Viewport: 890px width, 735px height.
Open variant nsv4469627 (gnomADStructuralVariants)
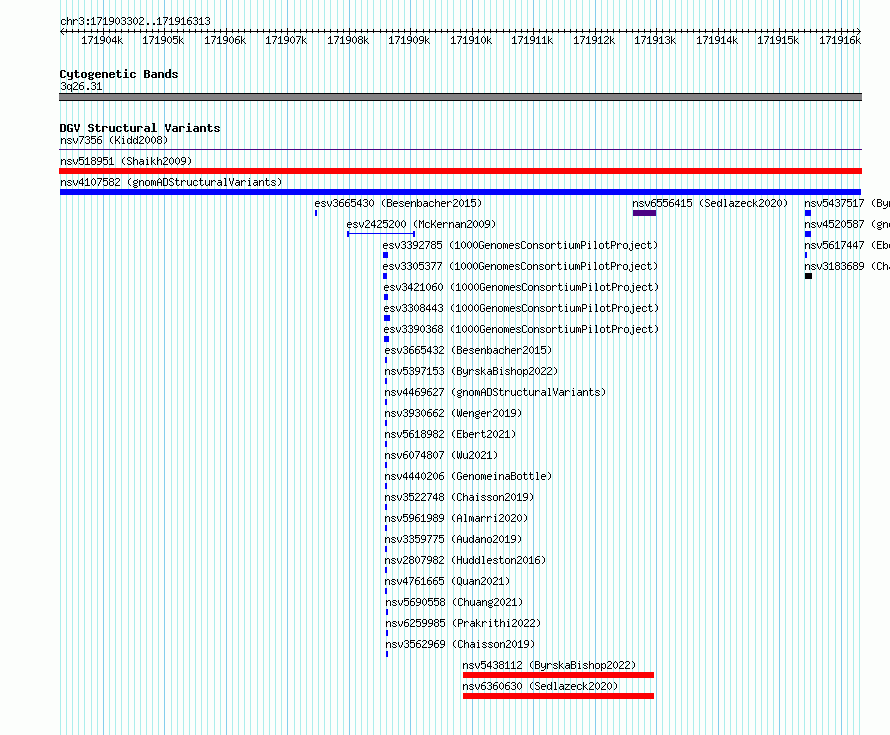495,392
